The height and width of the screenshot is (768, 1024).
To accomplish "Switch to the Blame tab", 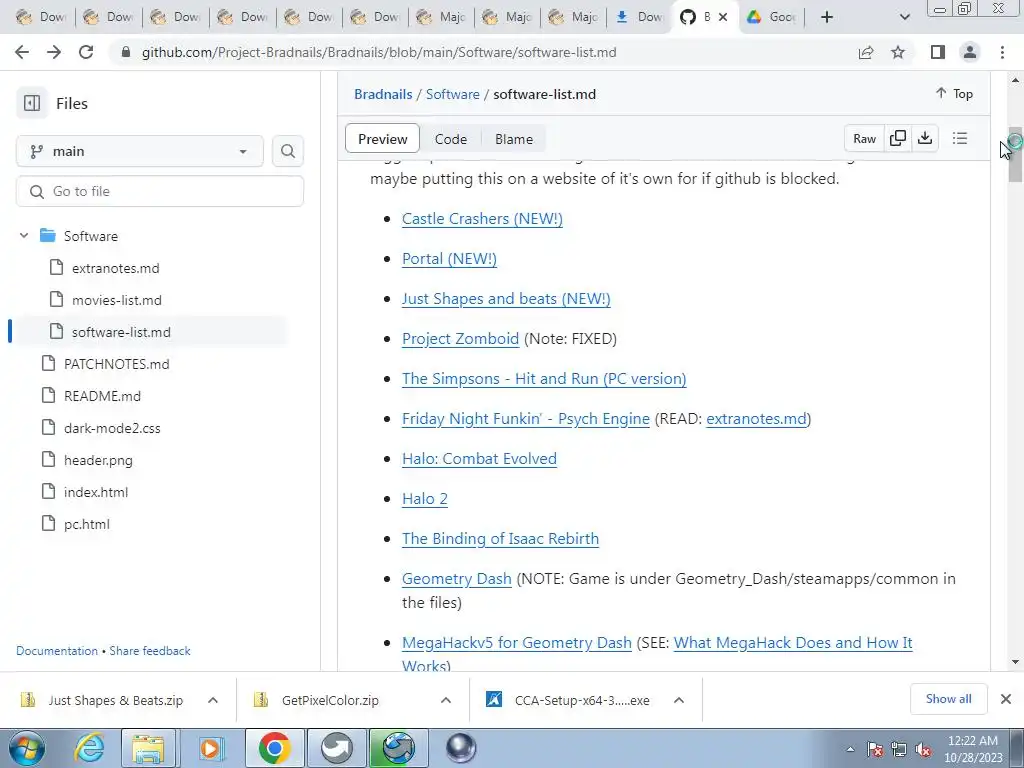I will point(514,138).
